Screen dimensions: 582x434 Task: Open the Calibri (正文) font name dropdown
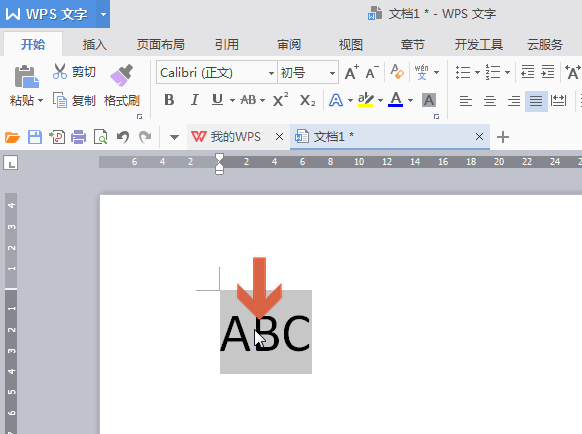point(272,73)
